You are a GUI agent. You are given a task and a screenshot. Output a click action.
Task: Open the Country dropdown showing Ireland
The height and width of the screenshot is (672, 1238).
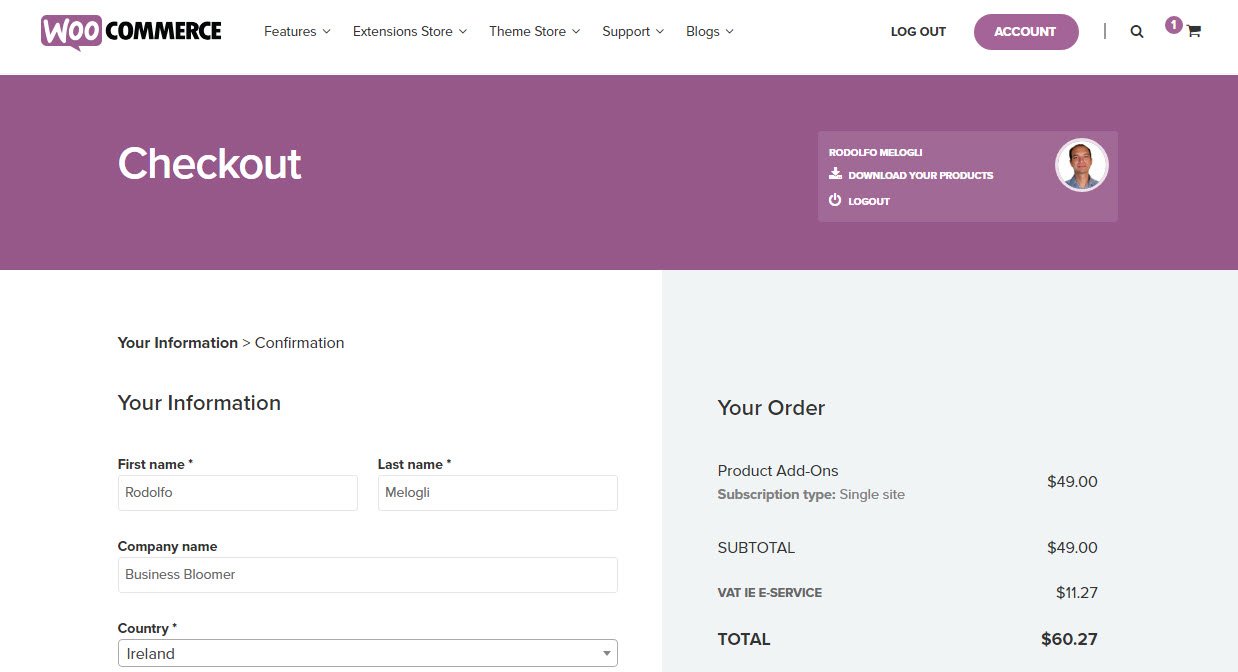pyautogui.click(x=368, y=653)
